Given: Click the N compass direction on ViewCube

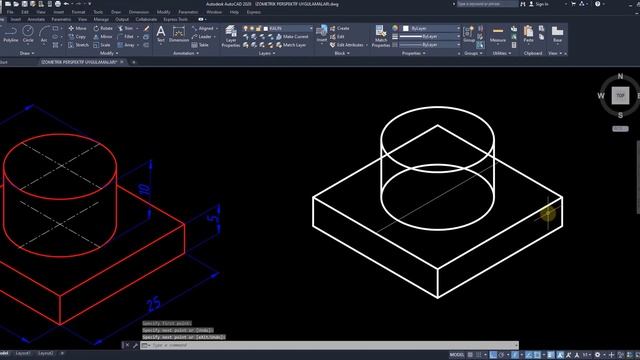Looking at the screenshot, I should [620, 76].
